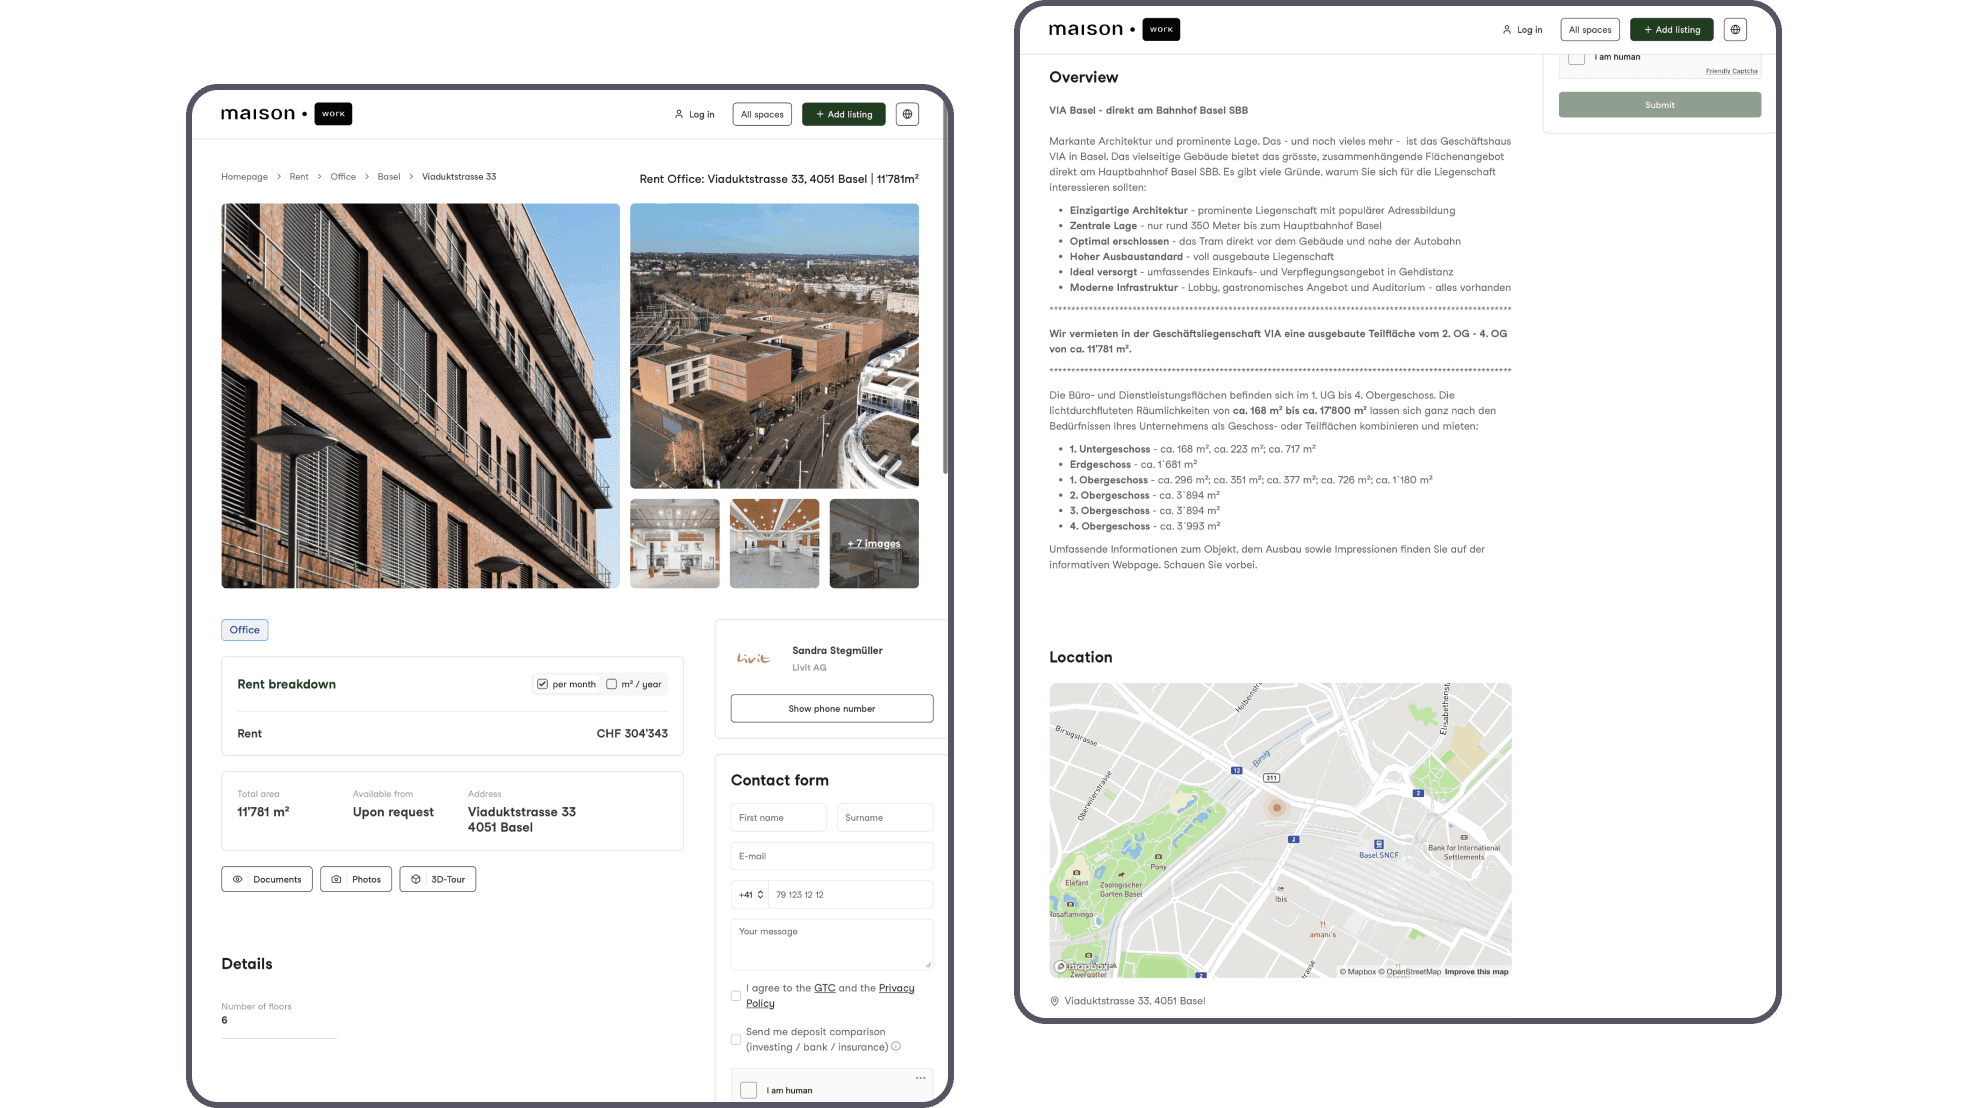The image size is (1968, 1108).
Task: Click the maison work logo in left window
Action: [286, 114]
